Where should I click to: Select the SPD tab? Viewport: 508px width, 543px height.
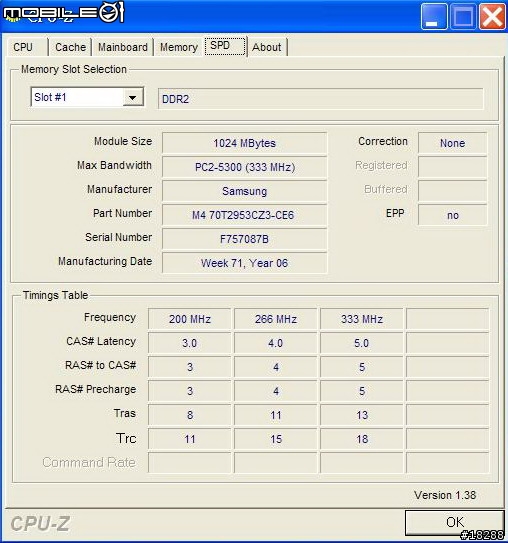pos(225,46)
